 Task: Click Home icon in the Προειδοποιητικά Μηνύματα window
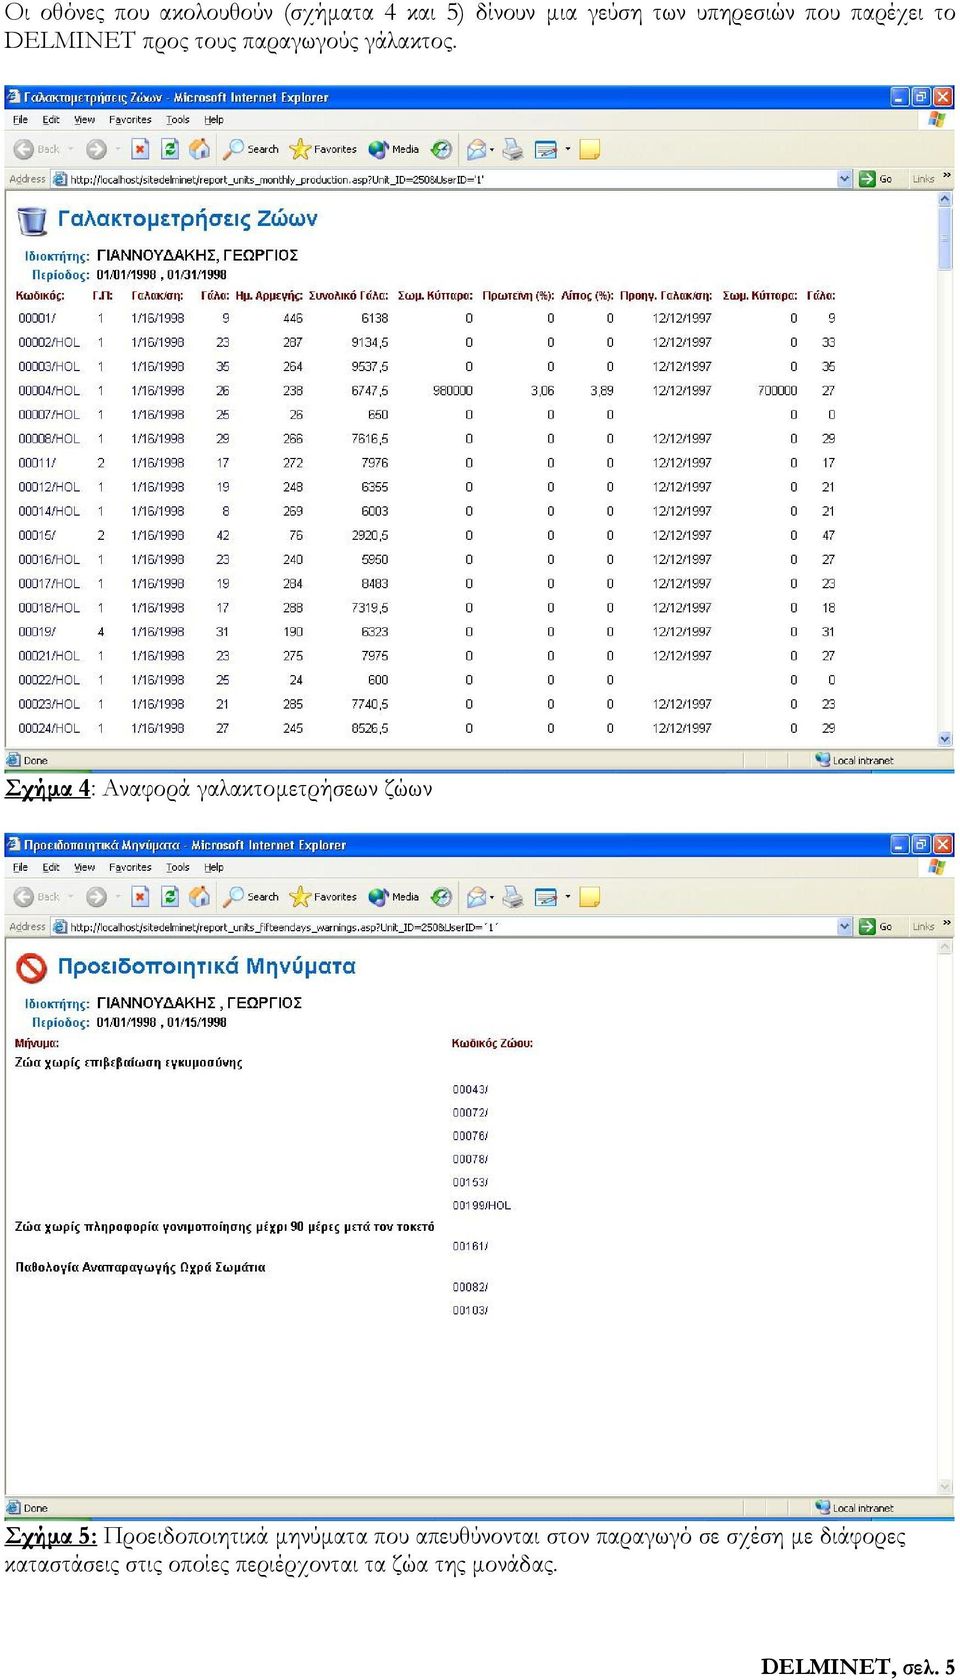200,897
